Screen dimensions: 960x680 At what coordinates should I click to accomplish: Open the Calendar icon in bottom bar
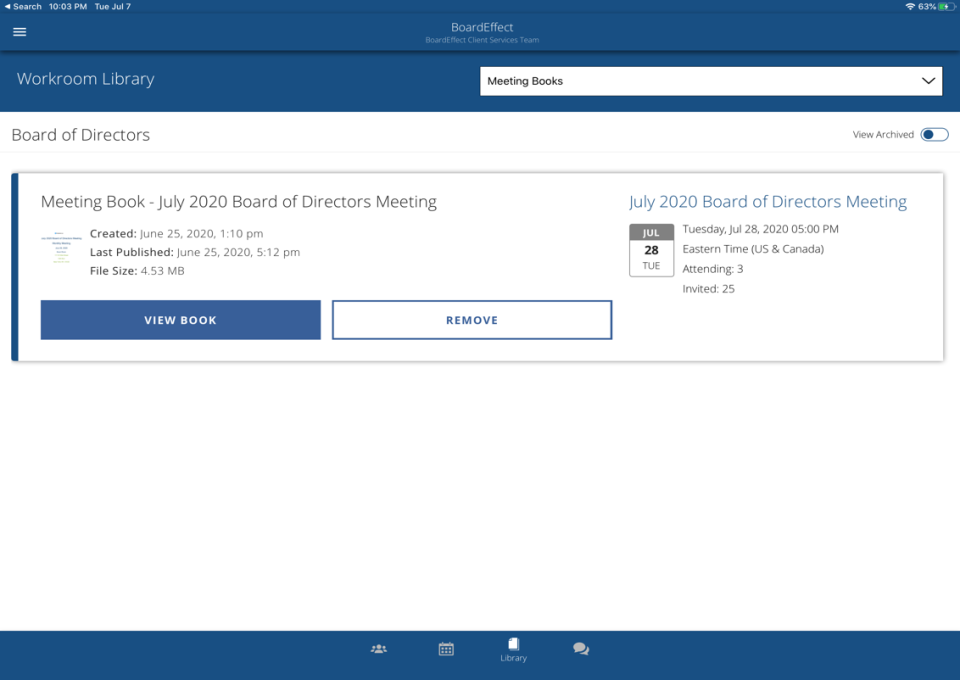pyautogui.click(x=445, y=648)
